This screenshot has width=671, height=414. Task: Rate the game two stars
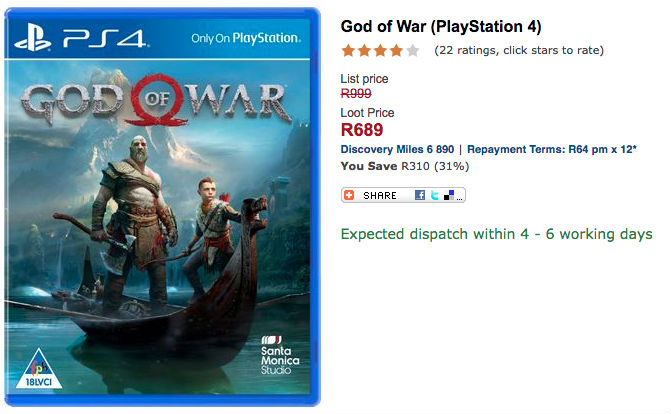point(364,50)
